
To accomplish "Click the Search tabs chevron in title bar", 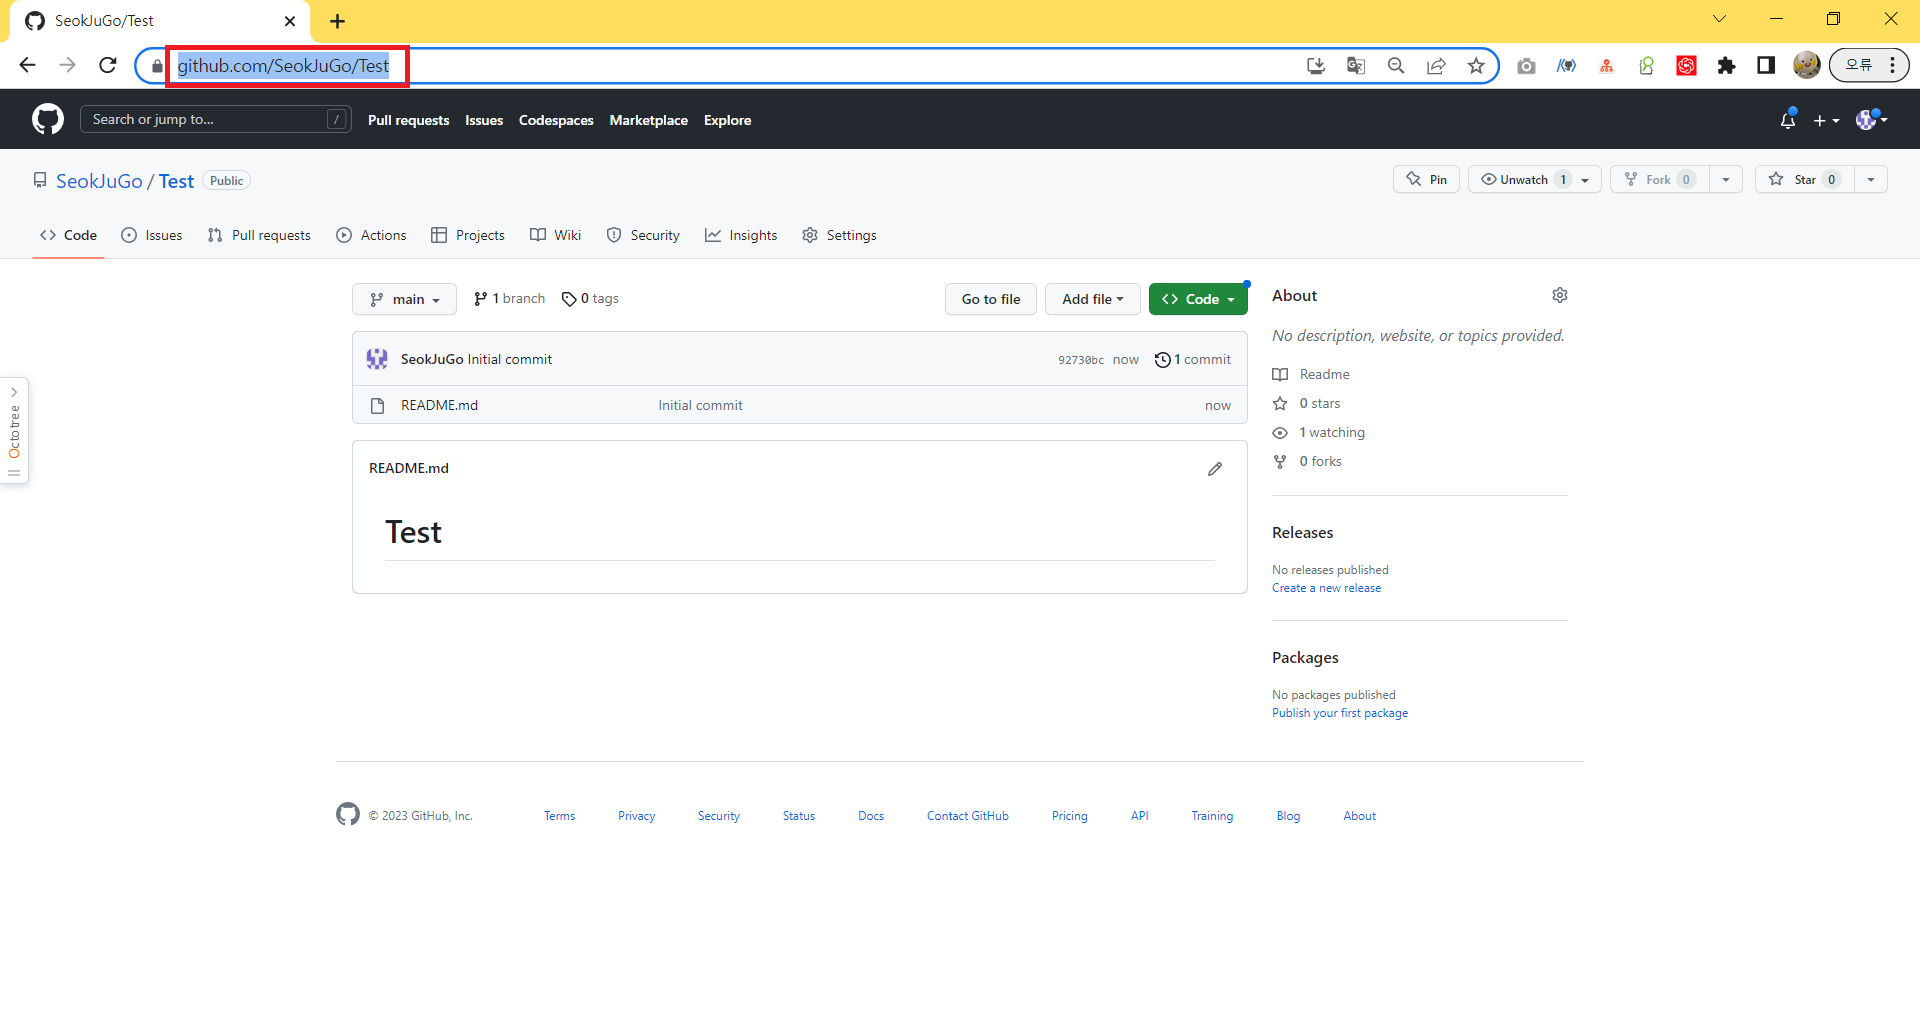I will tap(1719, 19).
